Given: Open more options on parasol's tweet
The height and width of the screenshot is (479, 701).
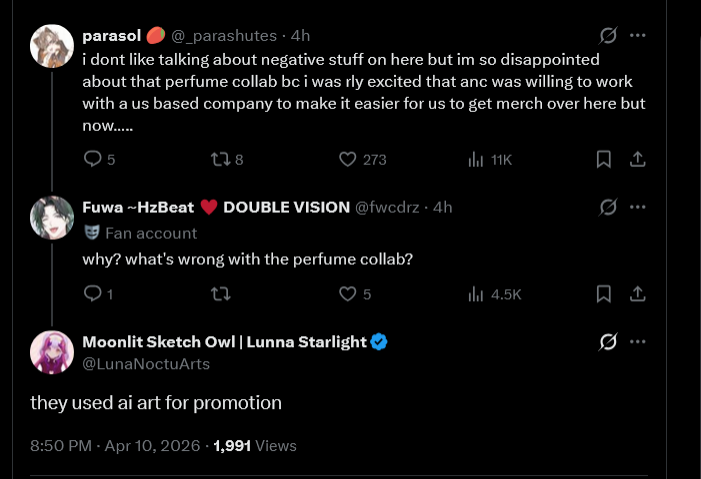Looking at the screenshot, I should point(638,36).
